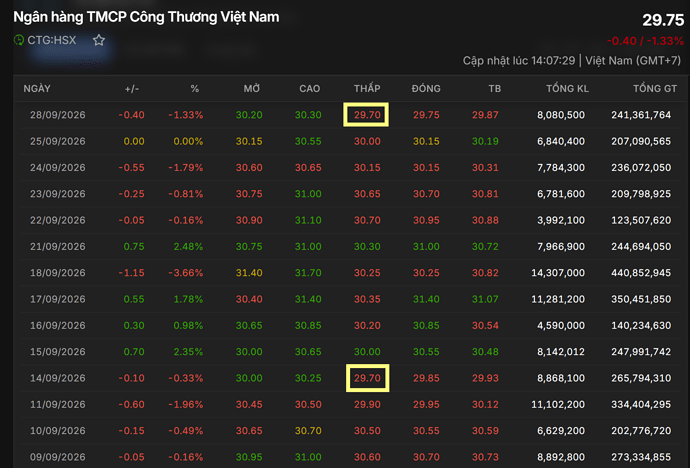Image resolution: width=690 pixels, height=468 pixels.
Task: Click the close price 31.40 on 17/09/2026
Action: pyautogui.click(x=426, y=299)
